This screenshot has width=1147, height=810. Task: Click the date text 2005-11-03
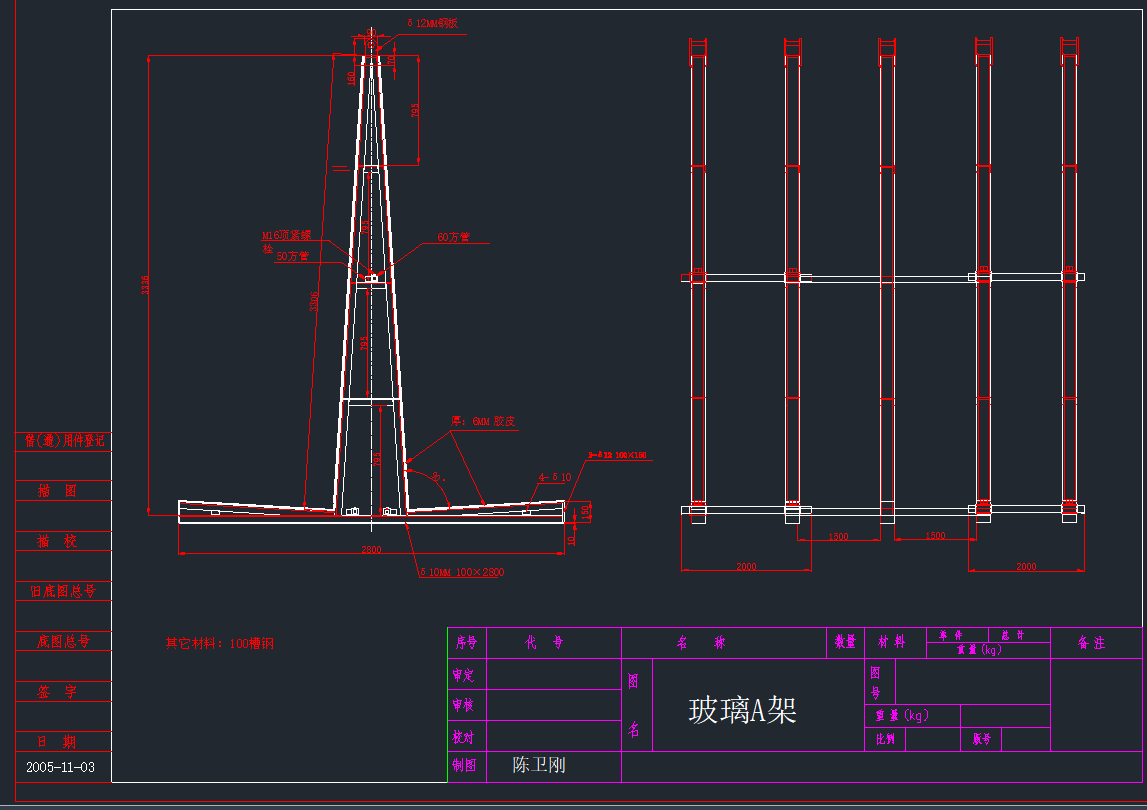coord(61,767)
